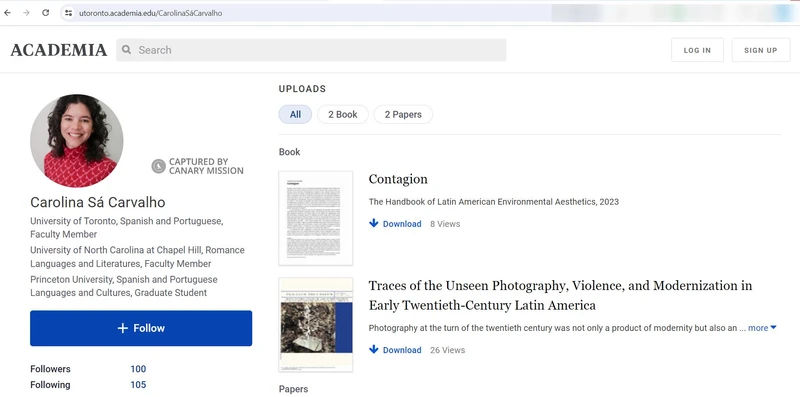
Task: Click University of North Carolina affiliation text
Action: [137, 257]
